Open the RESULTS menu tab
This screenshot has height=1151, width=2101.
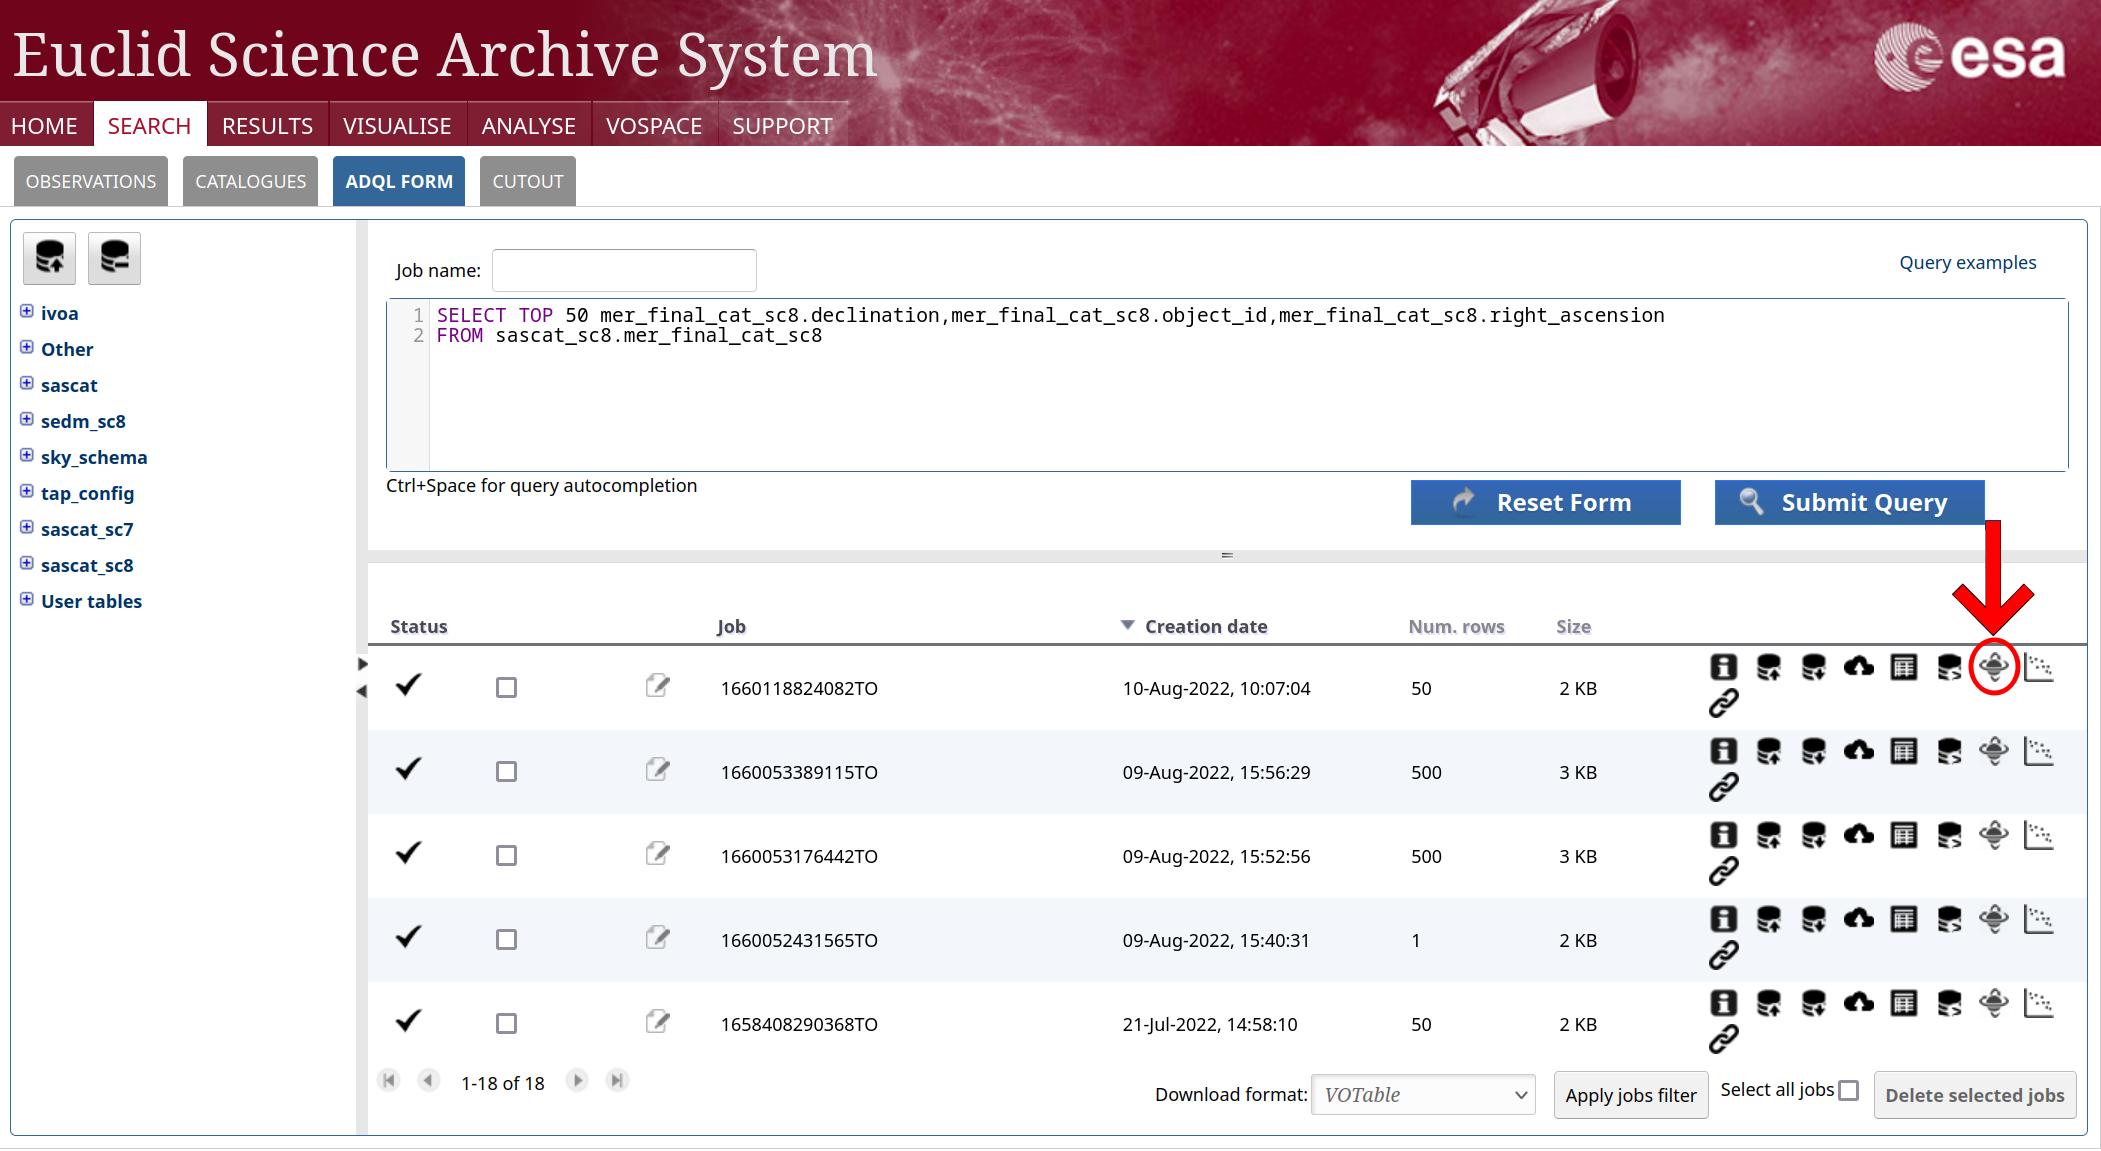pos(267,126)
